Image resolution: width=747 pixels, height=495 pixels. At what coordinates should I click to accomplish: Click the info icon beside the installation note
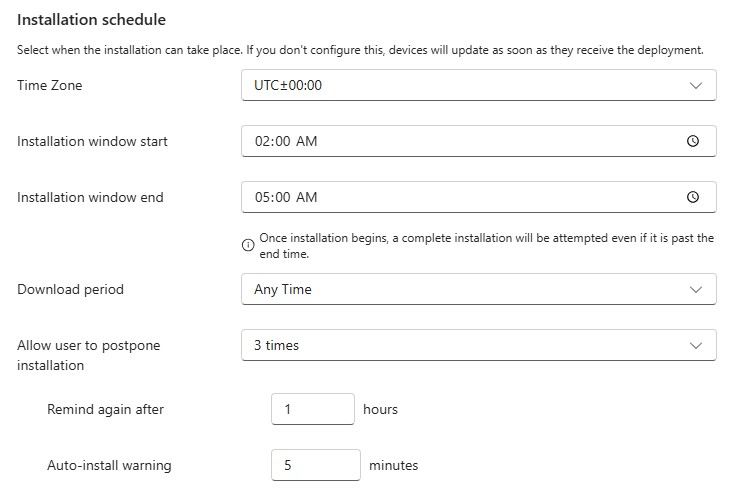click(248, 245)
